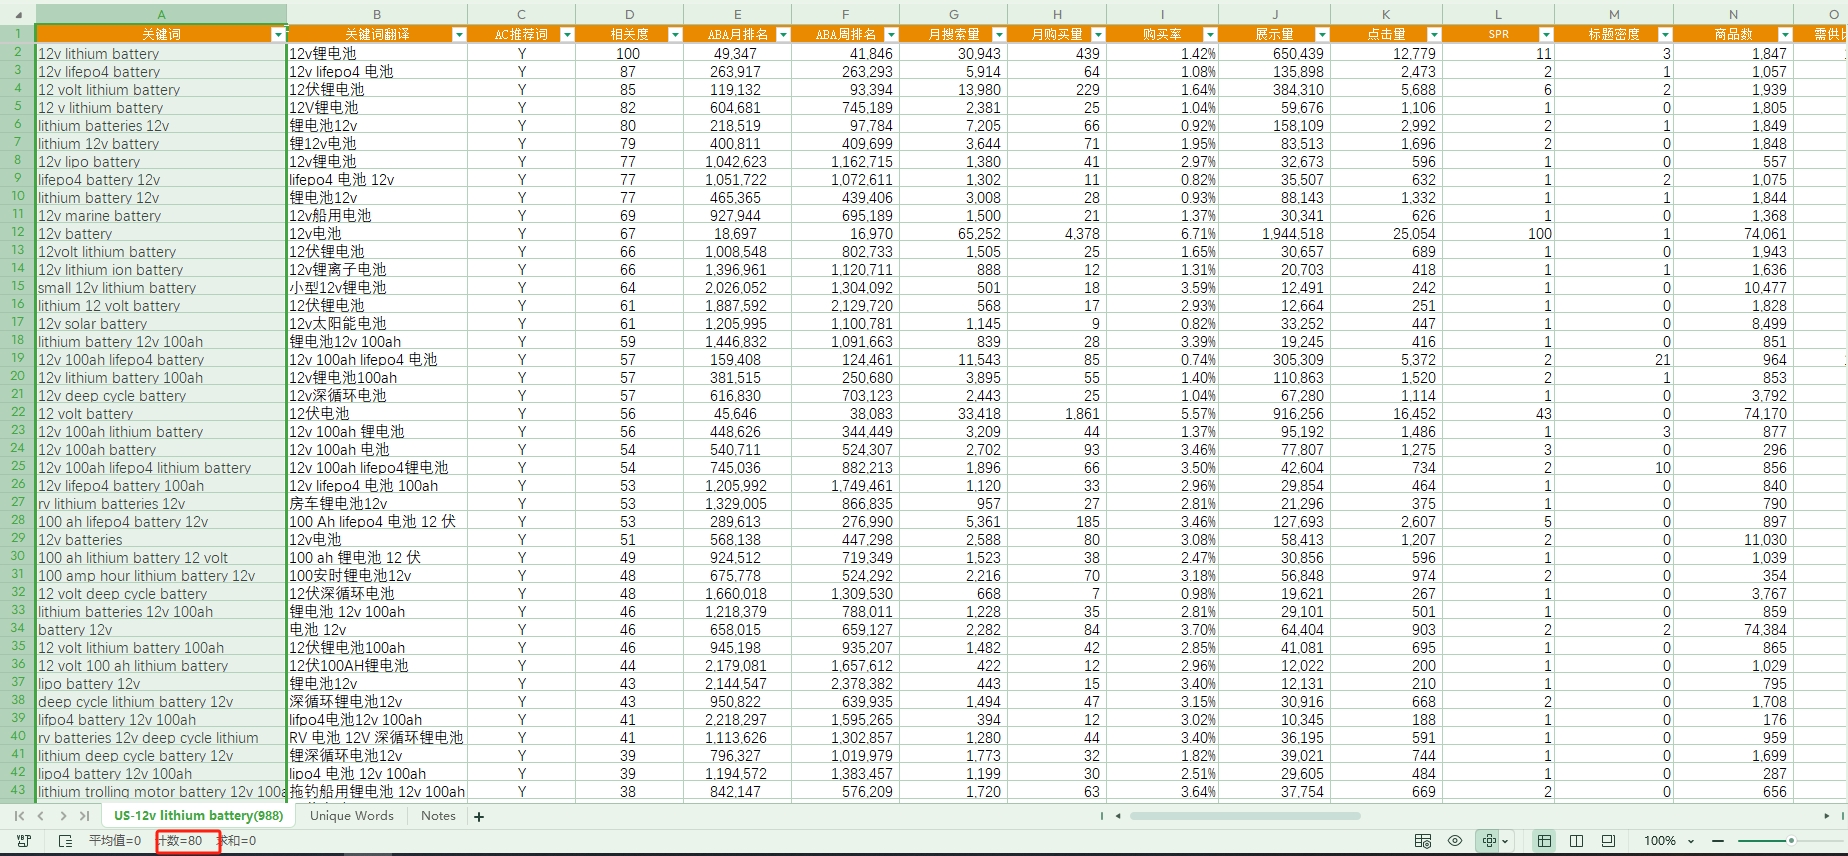Image resolution: width=1848 pixels, height=856 pixels.
Task: Open filter dropdown for 商品数 column
Action: pyautogui.click(x=1785, y=34)
